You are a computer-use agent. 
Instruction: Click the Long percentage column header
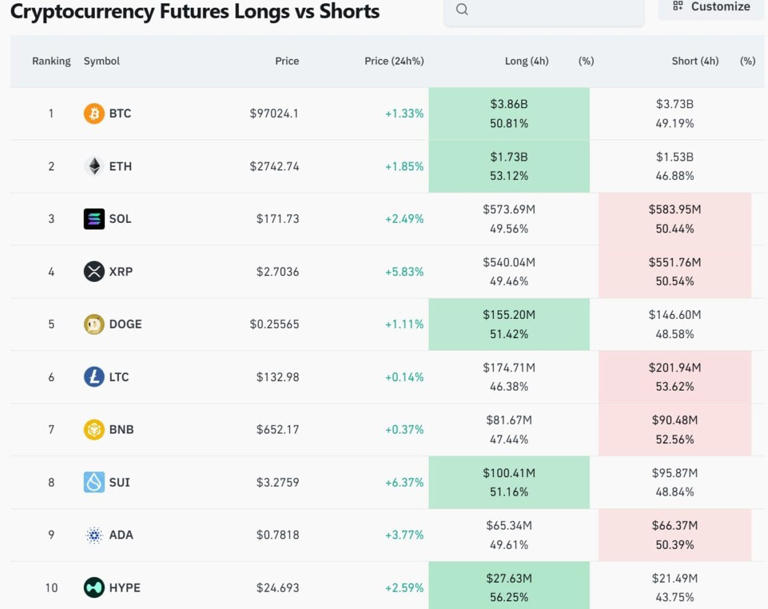[x=586, y=61]
